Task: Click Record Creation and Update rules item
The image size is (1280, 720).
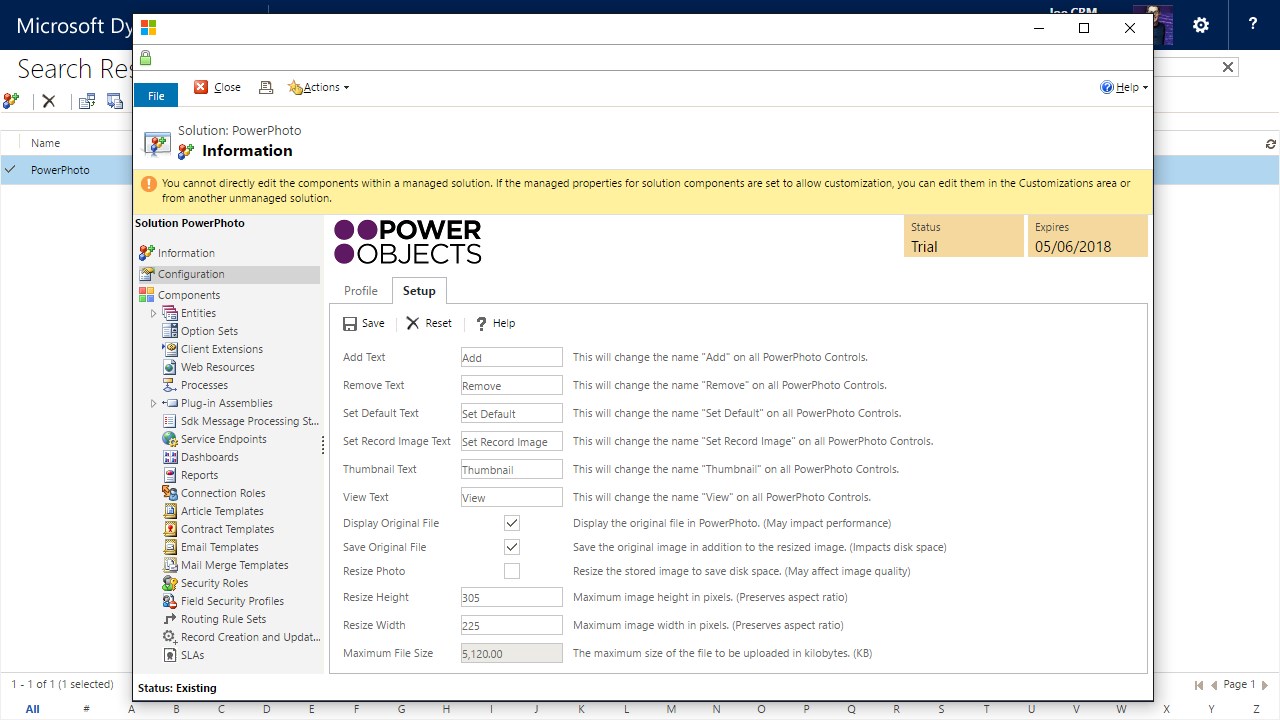Action: [250, 637]
